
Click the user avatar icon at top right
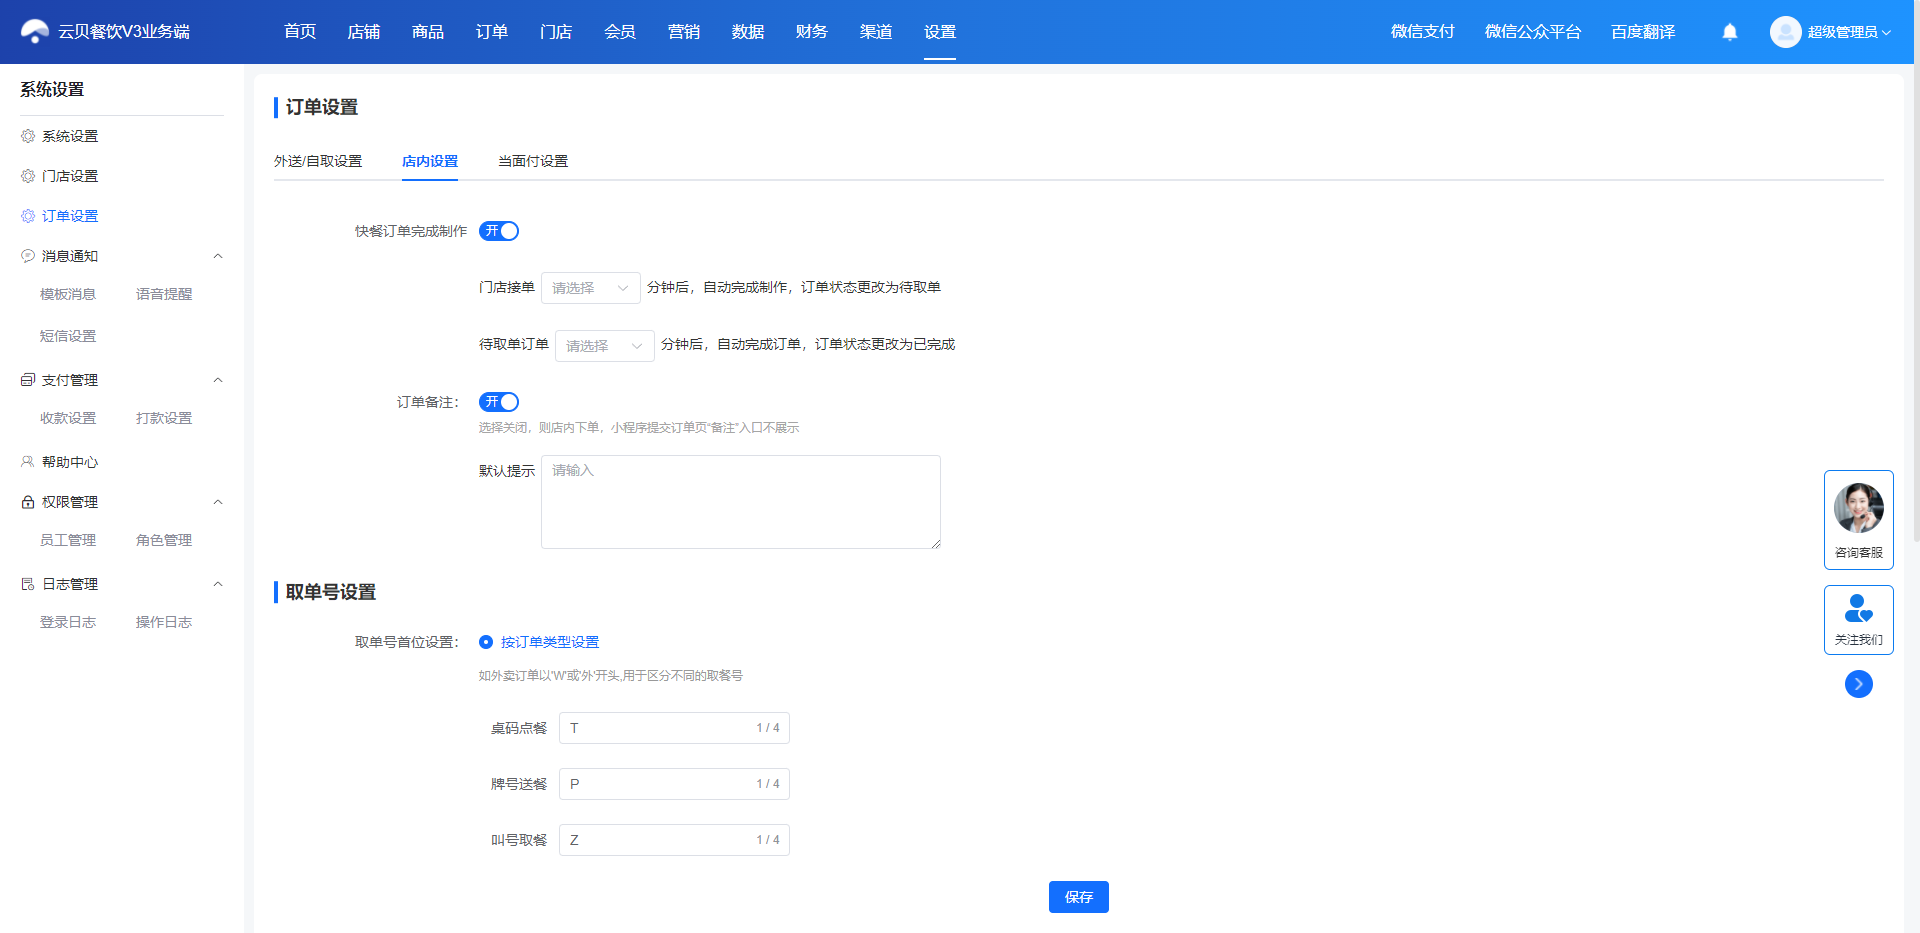click(x=1785, y=32)
